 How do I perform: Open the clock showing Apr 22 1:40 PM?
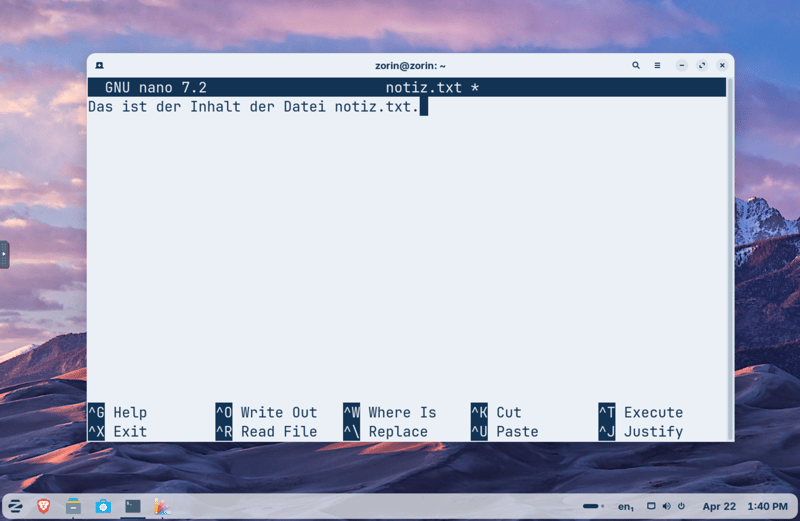click(744, 507)
